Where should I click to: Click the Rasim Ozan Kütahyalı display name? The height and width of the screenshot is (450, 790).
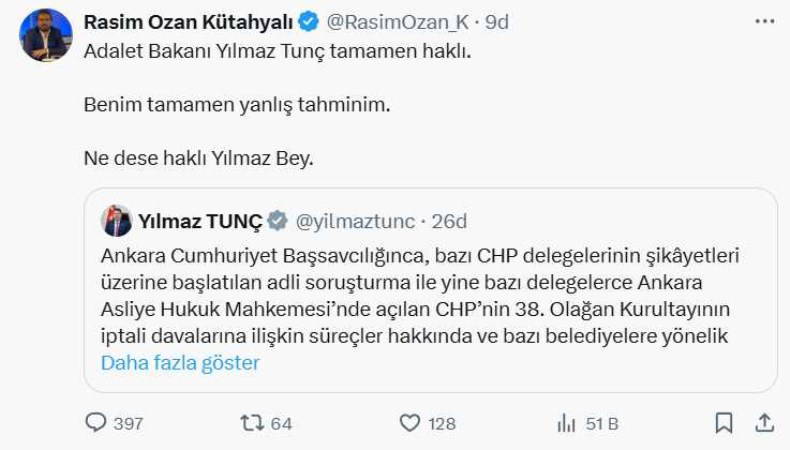[x=189, y=21]
